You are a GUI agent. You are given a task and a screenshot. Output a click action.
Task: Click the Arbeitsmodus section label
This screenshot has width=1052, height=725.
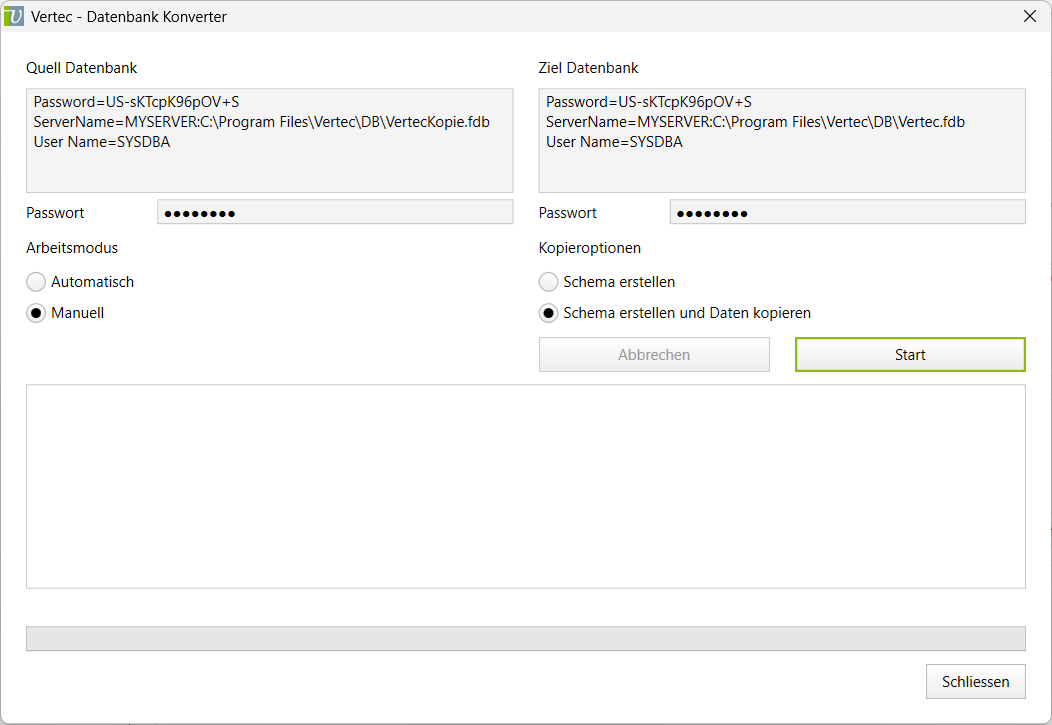72,248
